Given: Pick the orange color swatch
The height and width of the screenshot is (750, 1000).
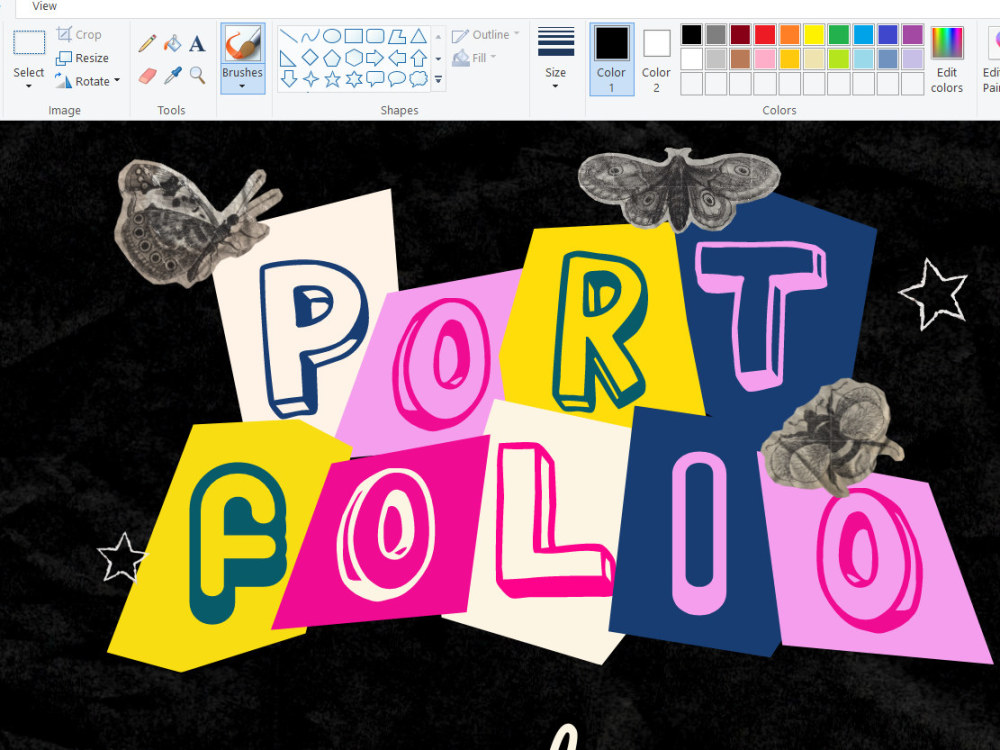Looking at the screenshot, I should (790, 34).
